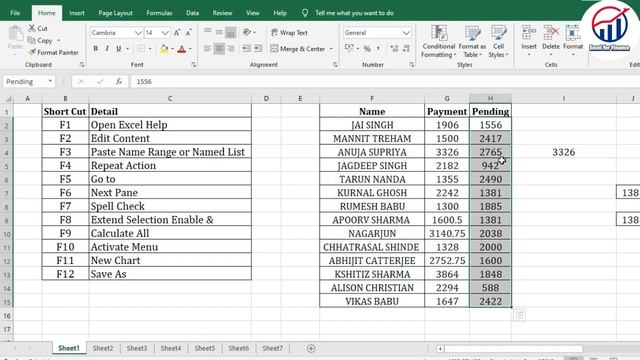The height and width of the screenshot is (360, 640).
Task: Click the Paste clipboard icon
Action: tap(16, 33)
